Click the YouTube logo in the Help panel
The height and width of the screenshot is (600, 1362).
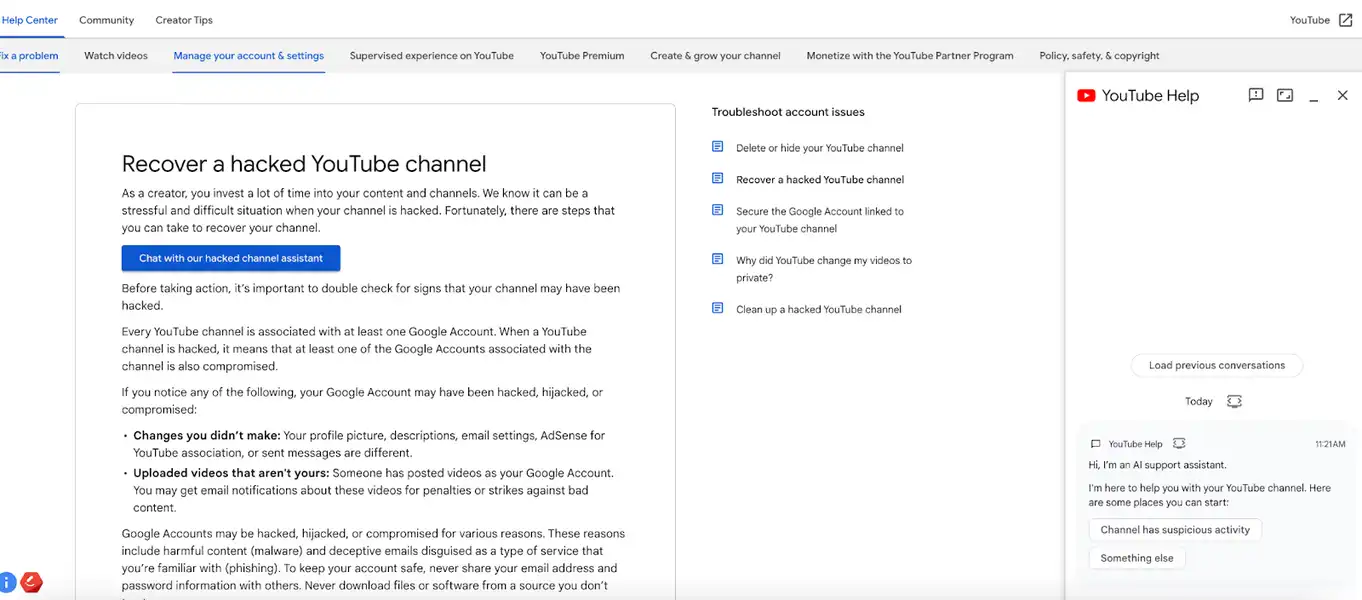pyautogui.click(x=1086, y=95)
